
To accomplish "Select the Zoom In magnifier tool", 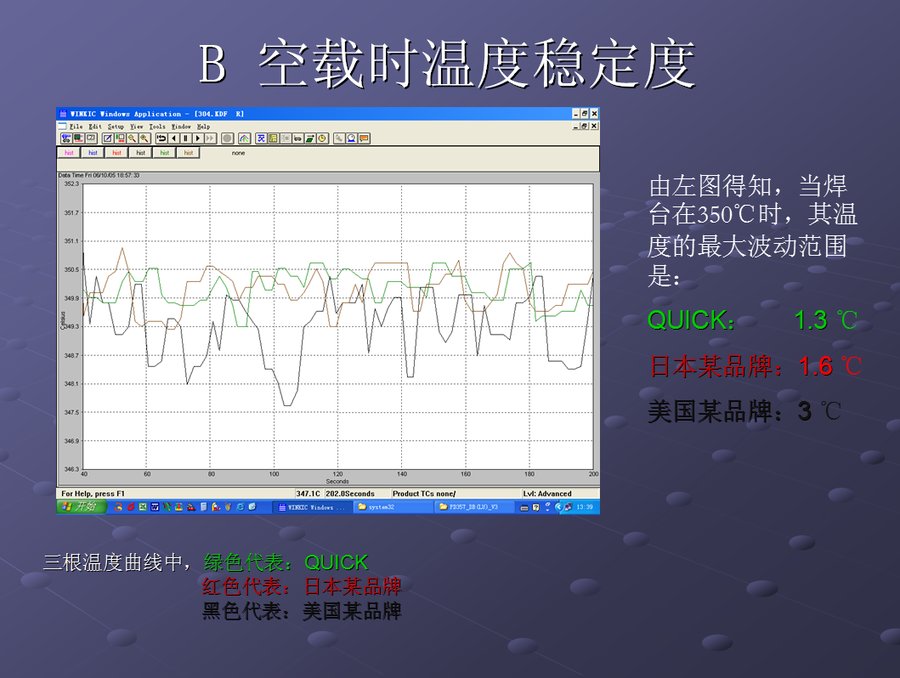I will click(x=132, y=137).
